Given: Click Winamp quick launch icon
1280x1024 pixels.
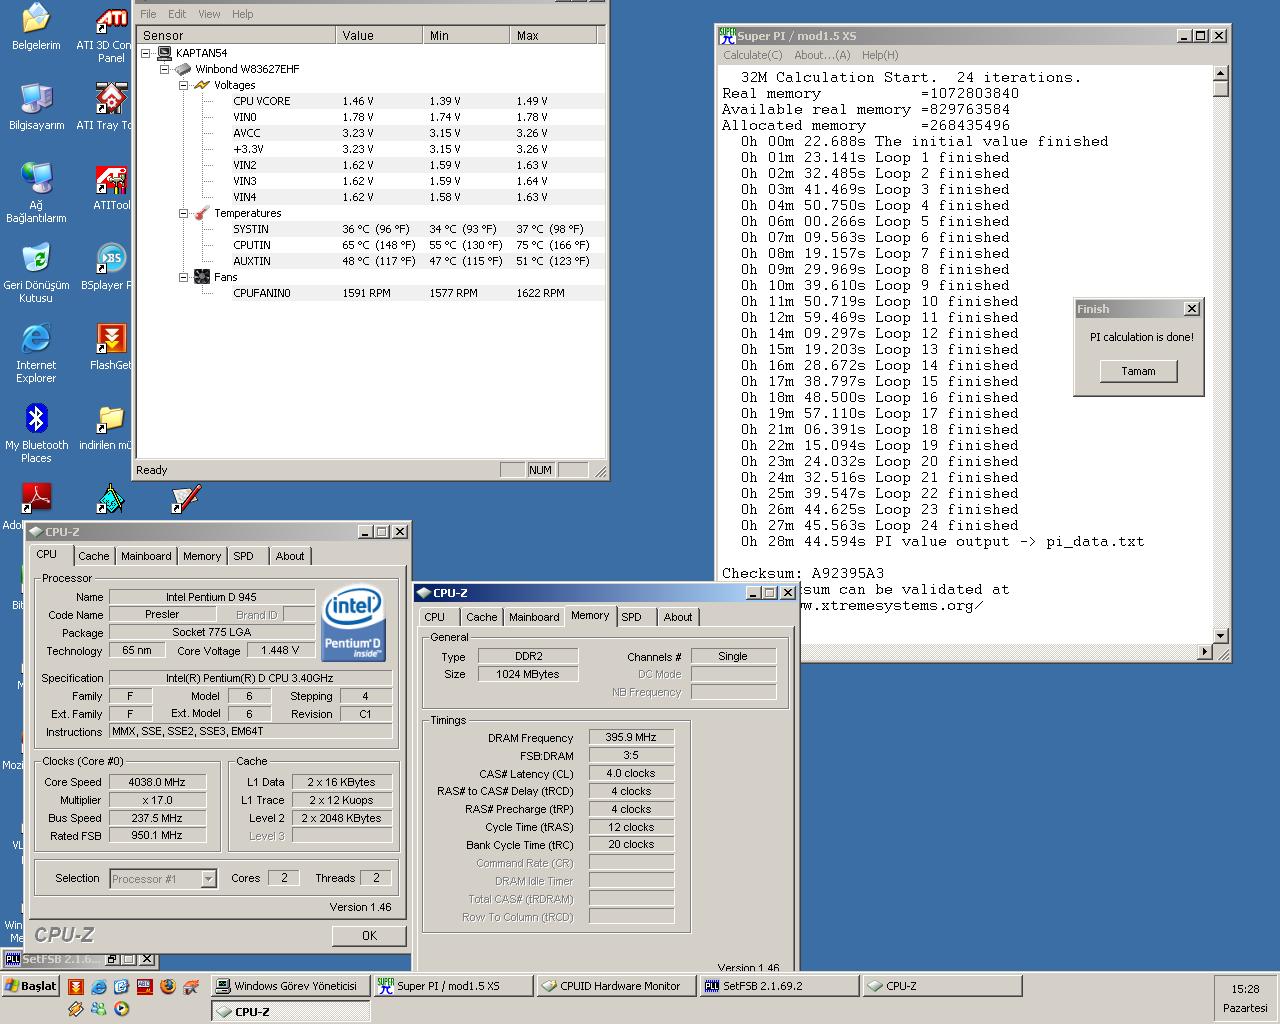Looking at the screenshot, I should pos(76,1009).
